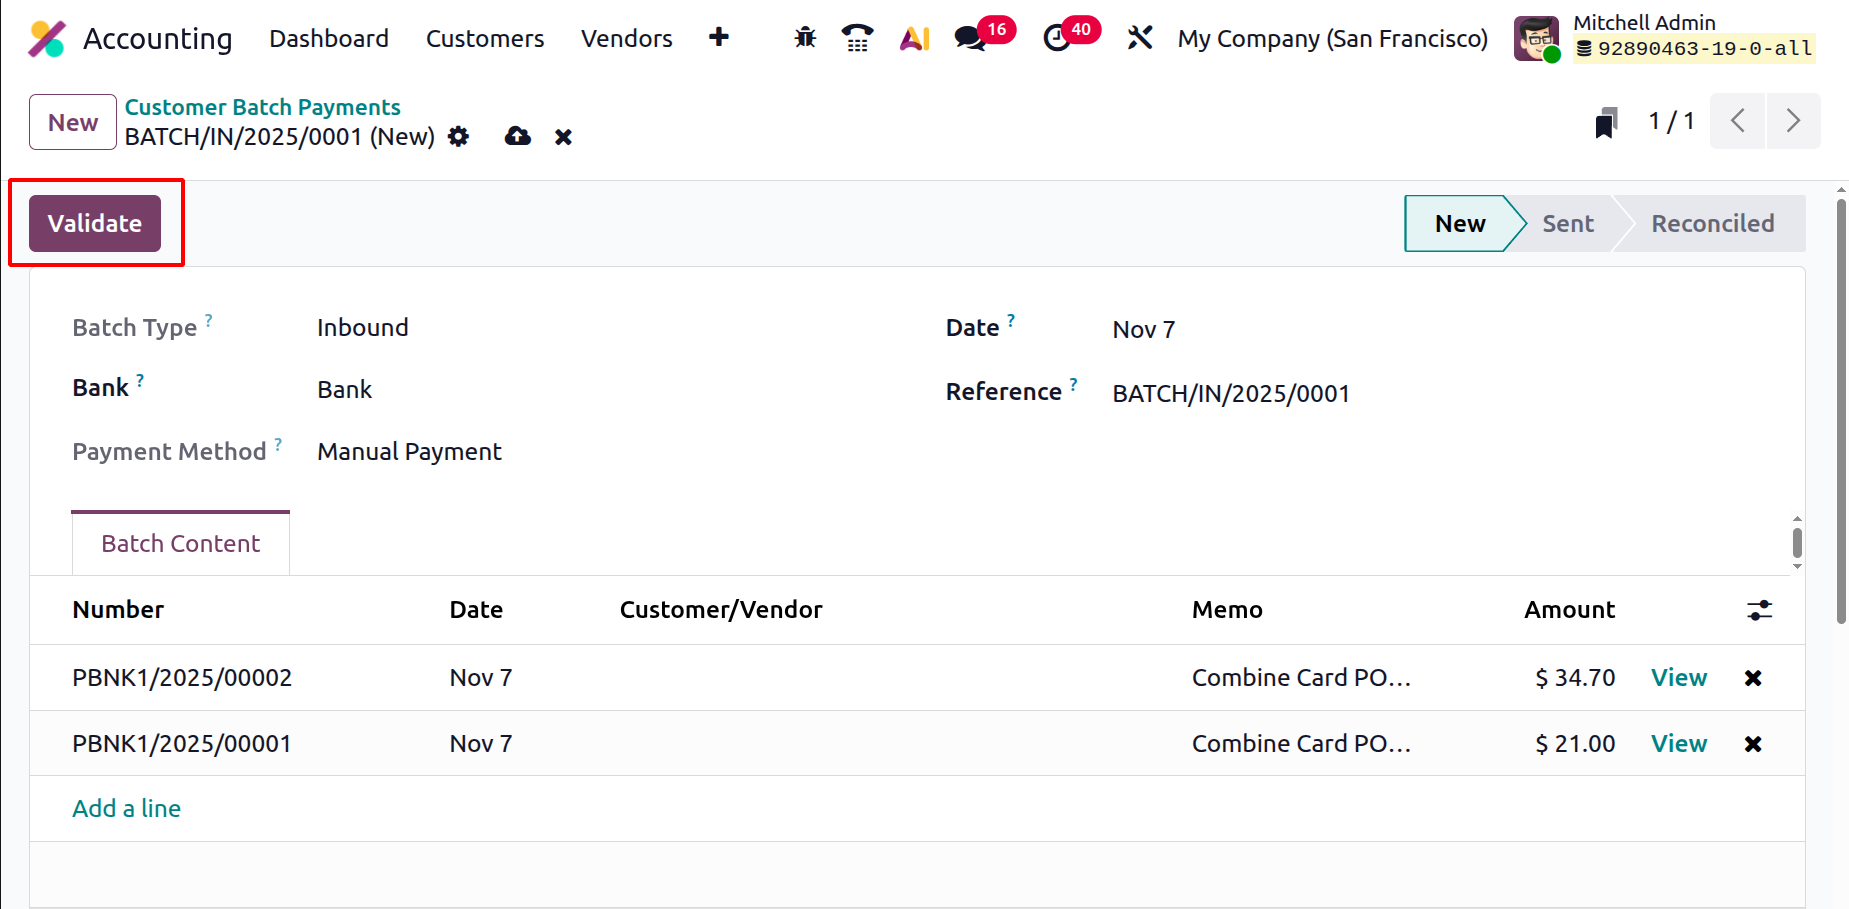The image size is (1849, 909).
Task: Toggle optional columns settings icon
Action: tap(1759, 610)
